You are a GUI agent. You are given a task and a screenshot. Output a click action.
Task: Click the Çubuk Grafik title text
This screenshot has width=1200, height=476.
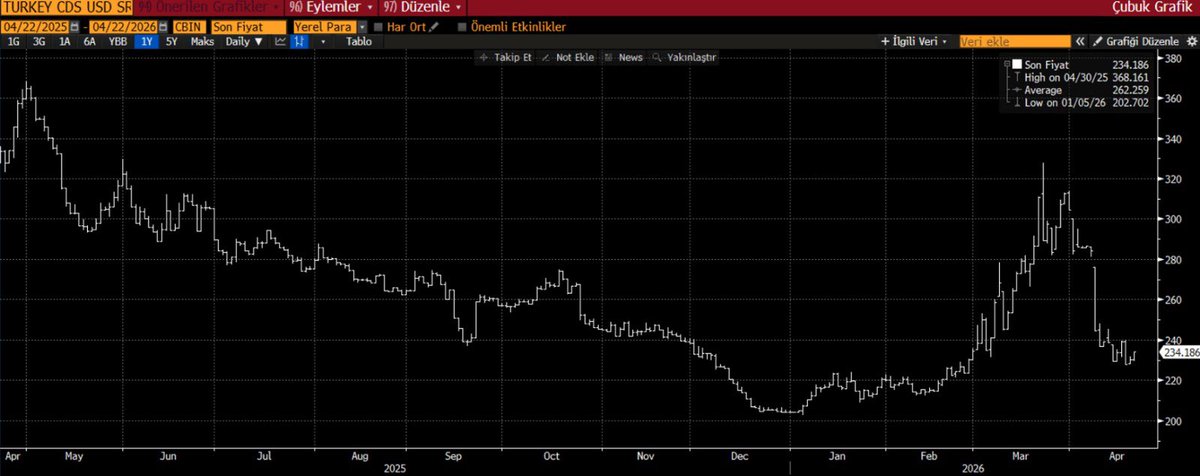(x=1153, y=7)
